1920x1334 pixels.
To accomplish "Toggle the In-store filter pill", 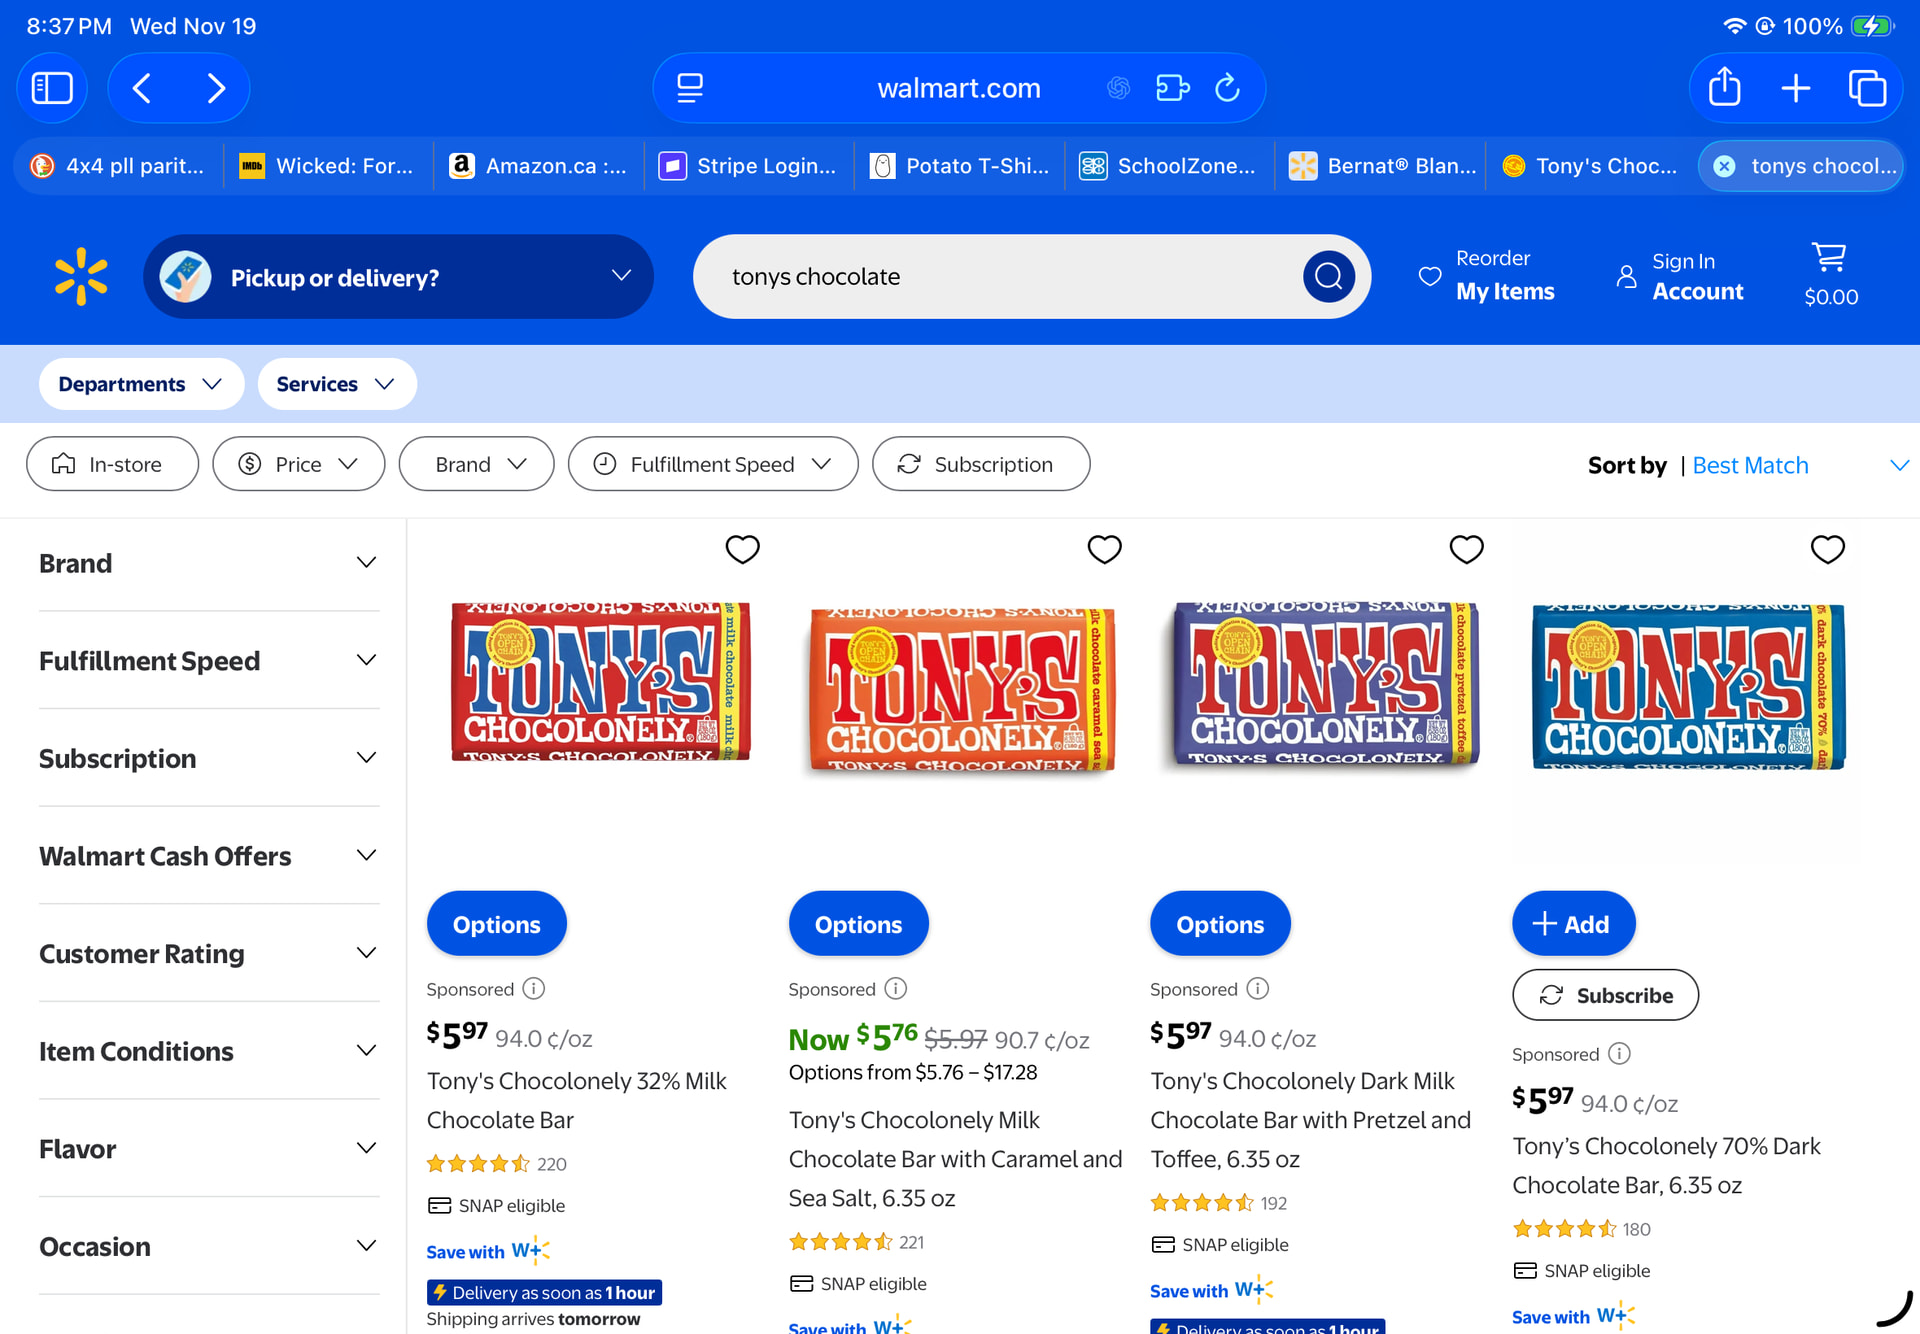I will pos(112,464).
